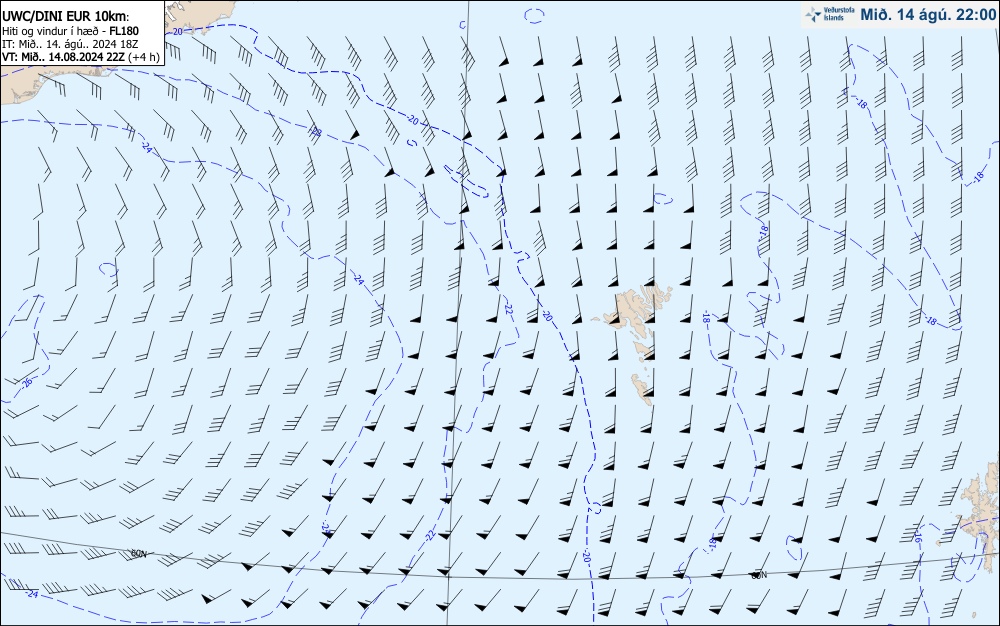Click the Veðurstofa Íslands logo

pyautogui.click(x=829, y=14)
